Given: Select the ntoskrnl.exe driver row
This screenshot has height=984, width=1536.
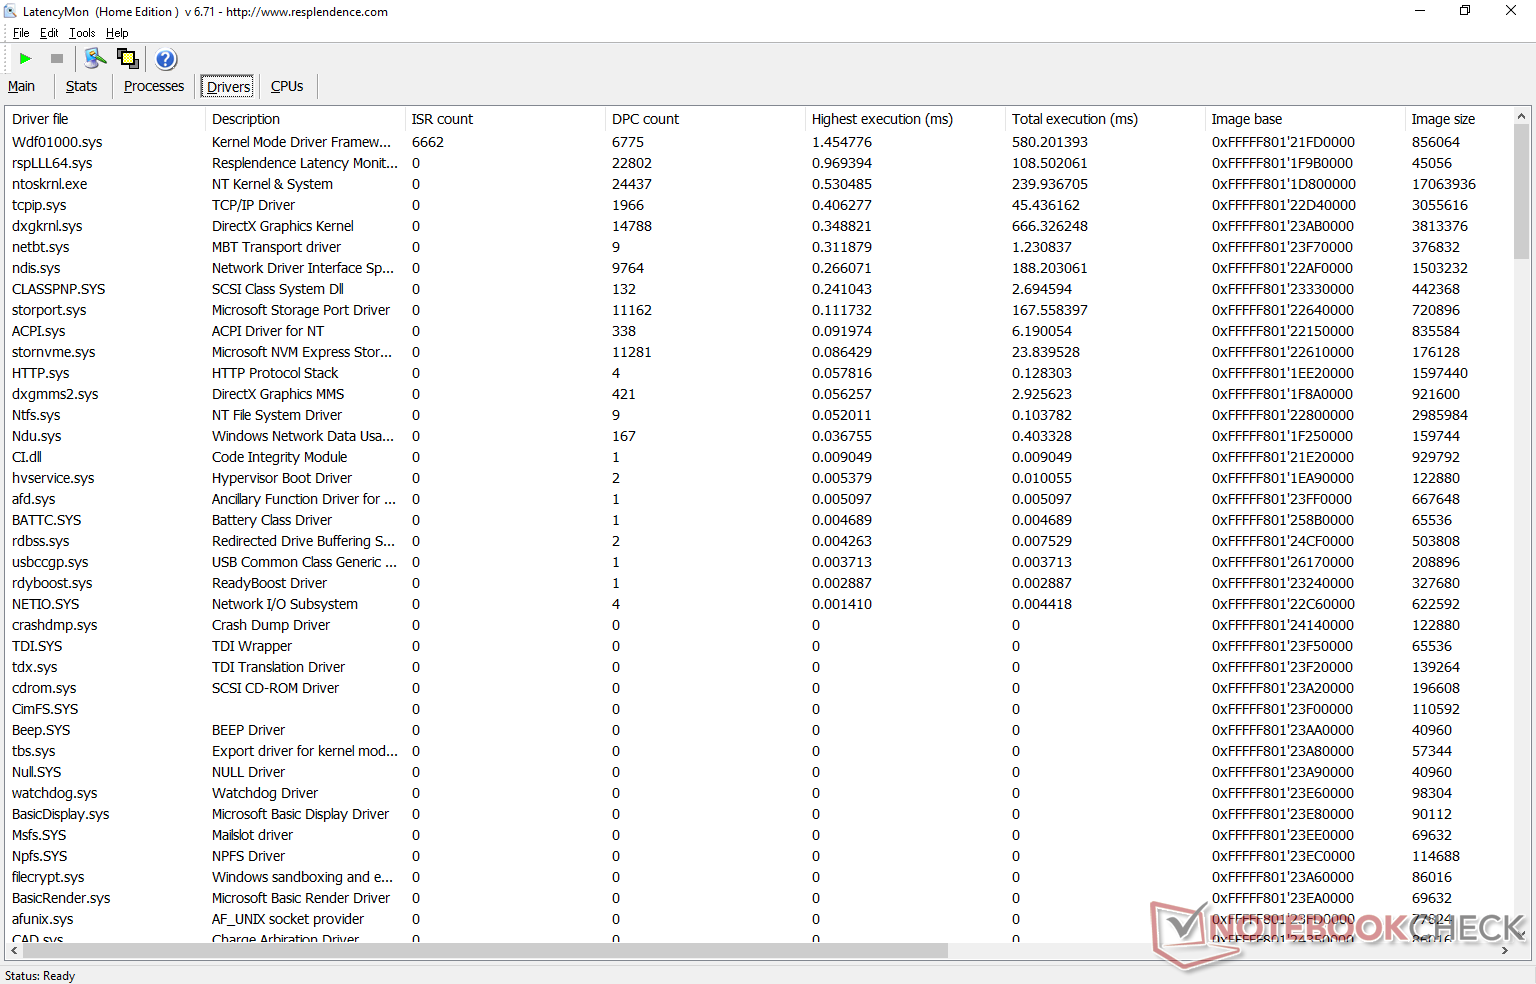Looking at the screenshot, I should (x=758, y=184).
